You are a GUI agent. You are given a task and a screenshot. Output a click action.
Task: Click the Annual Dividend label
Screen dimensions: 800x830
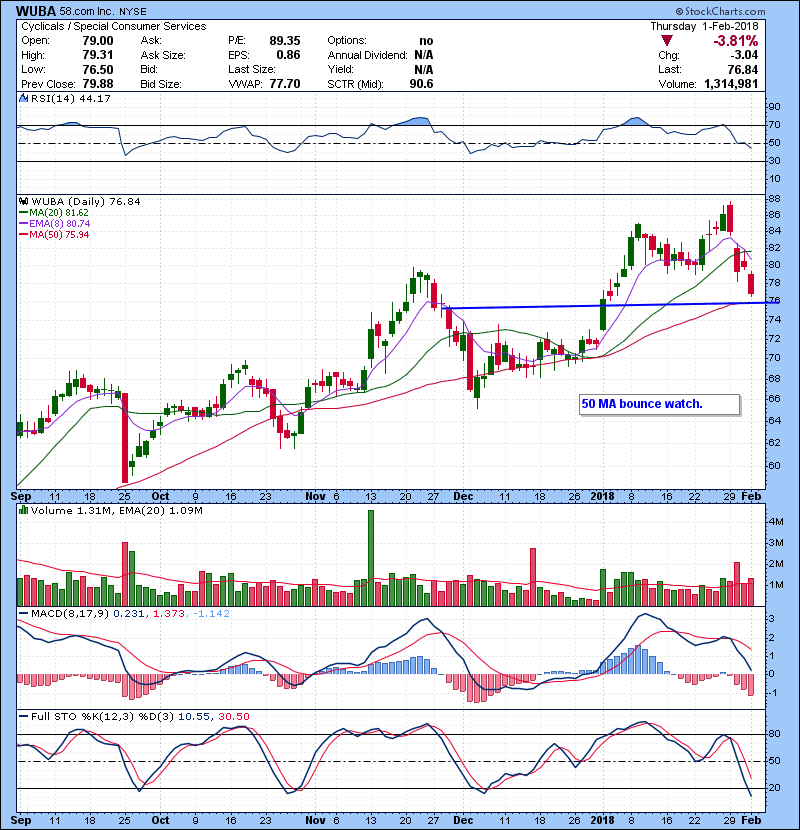[367, 55]
